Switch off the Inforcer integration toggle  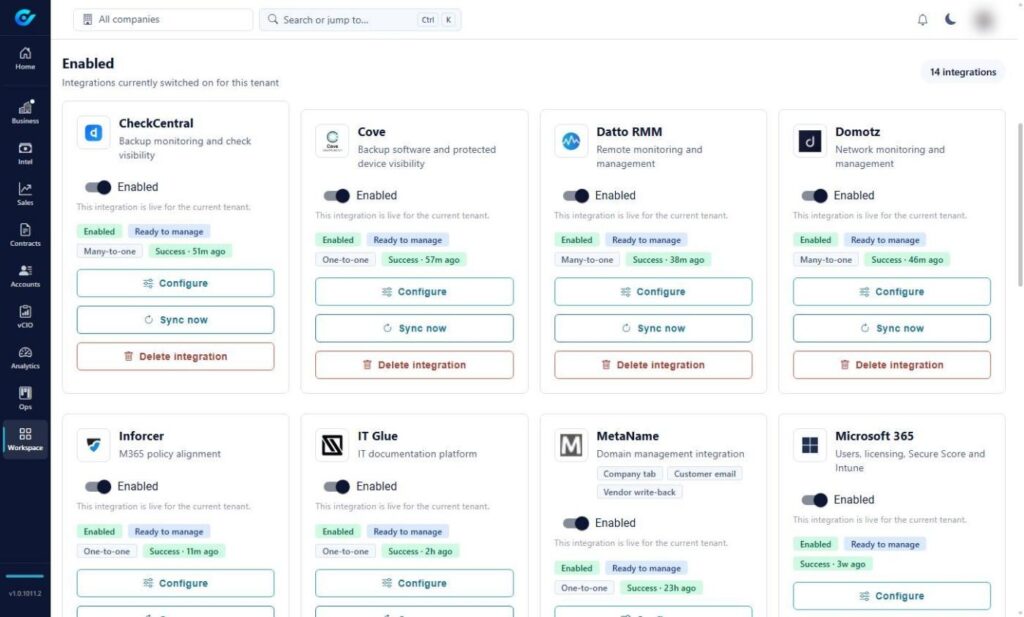tap(98, 486)
